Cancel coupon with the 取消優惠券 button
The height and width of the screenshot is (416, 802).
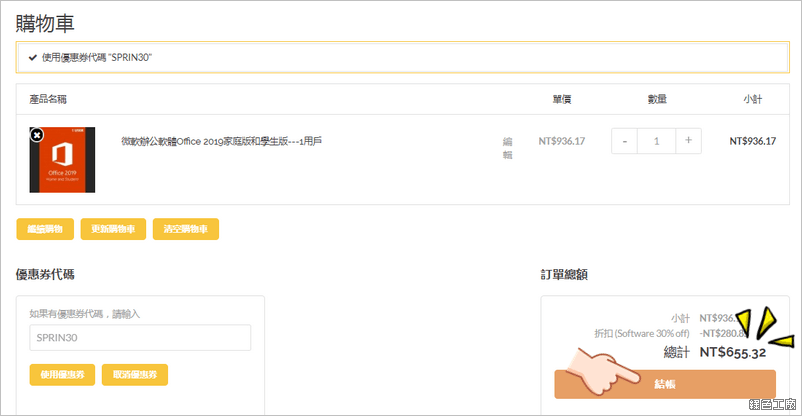[135, 375]
